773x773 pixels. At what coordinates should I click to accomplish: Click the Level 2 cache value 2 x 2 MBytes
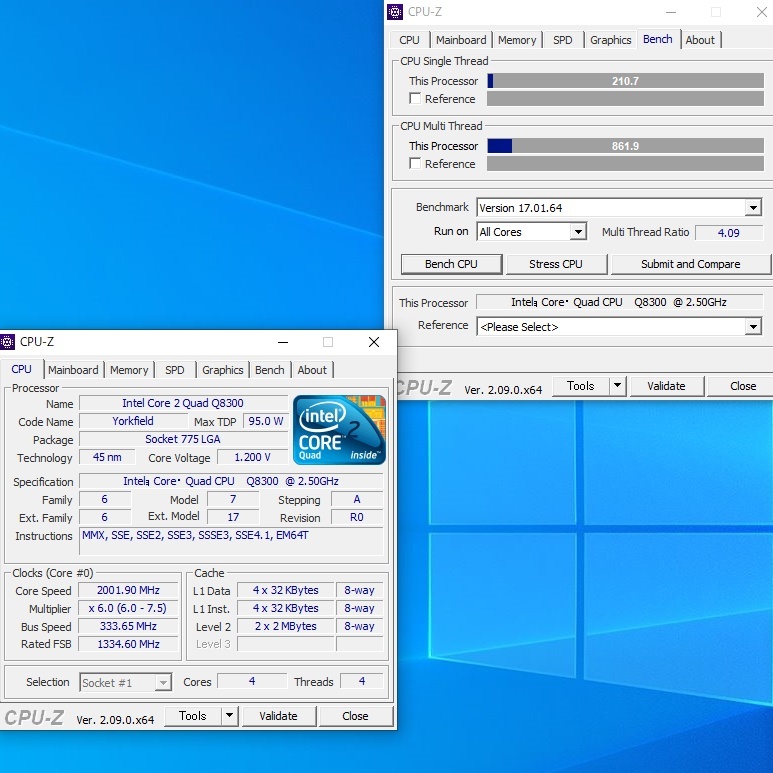click(x=285, y=626)
